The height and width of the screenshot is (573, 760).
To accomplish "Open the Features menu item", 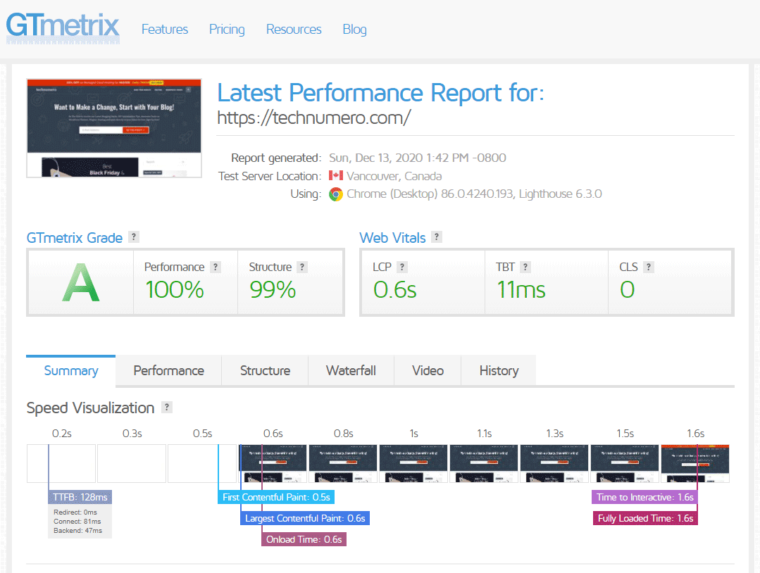I will point(165,29).
